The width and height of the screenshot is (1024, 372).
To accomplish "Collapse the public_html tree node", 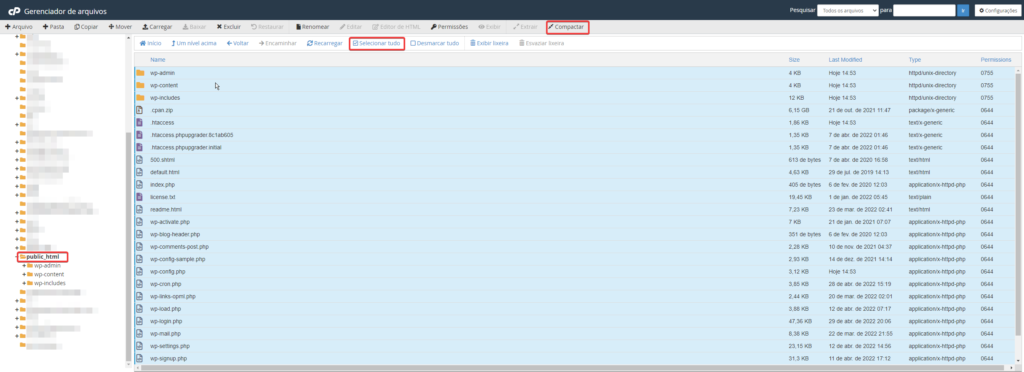I will click(x=17, y=256).
